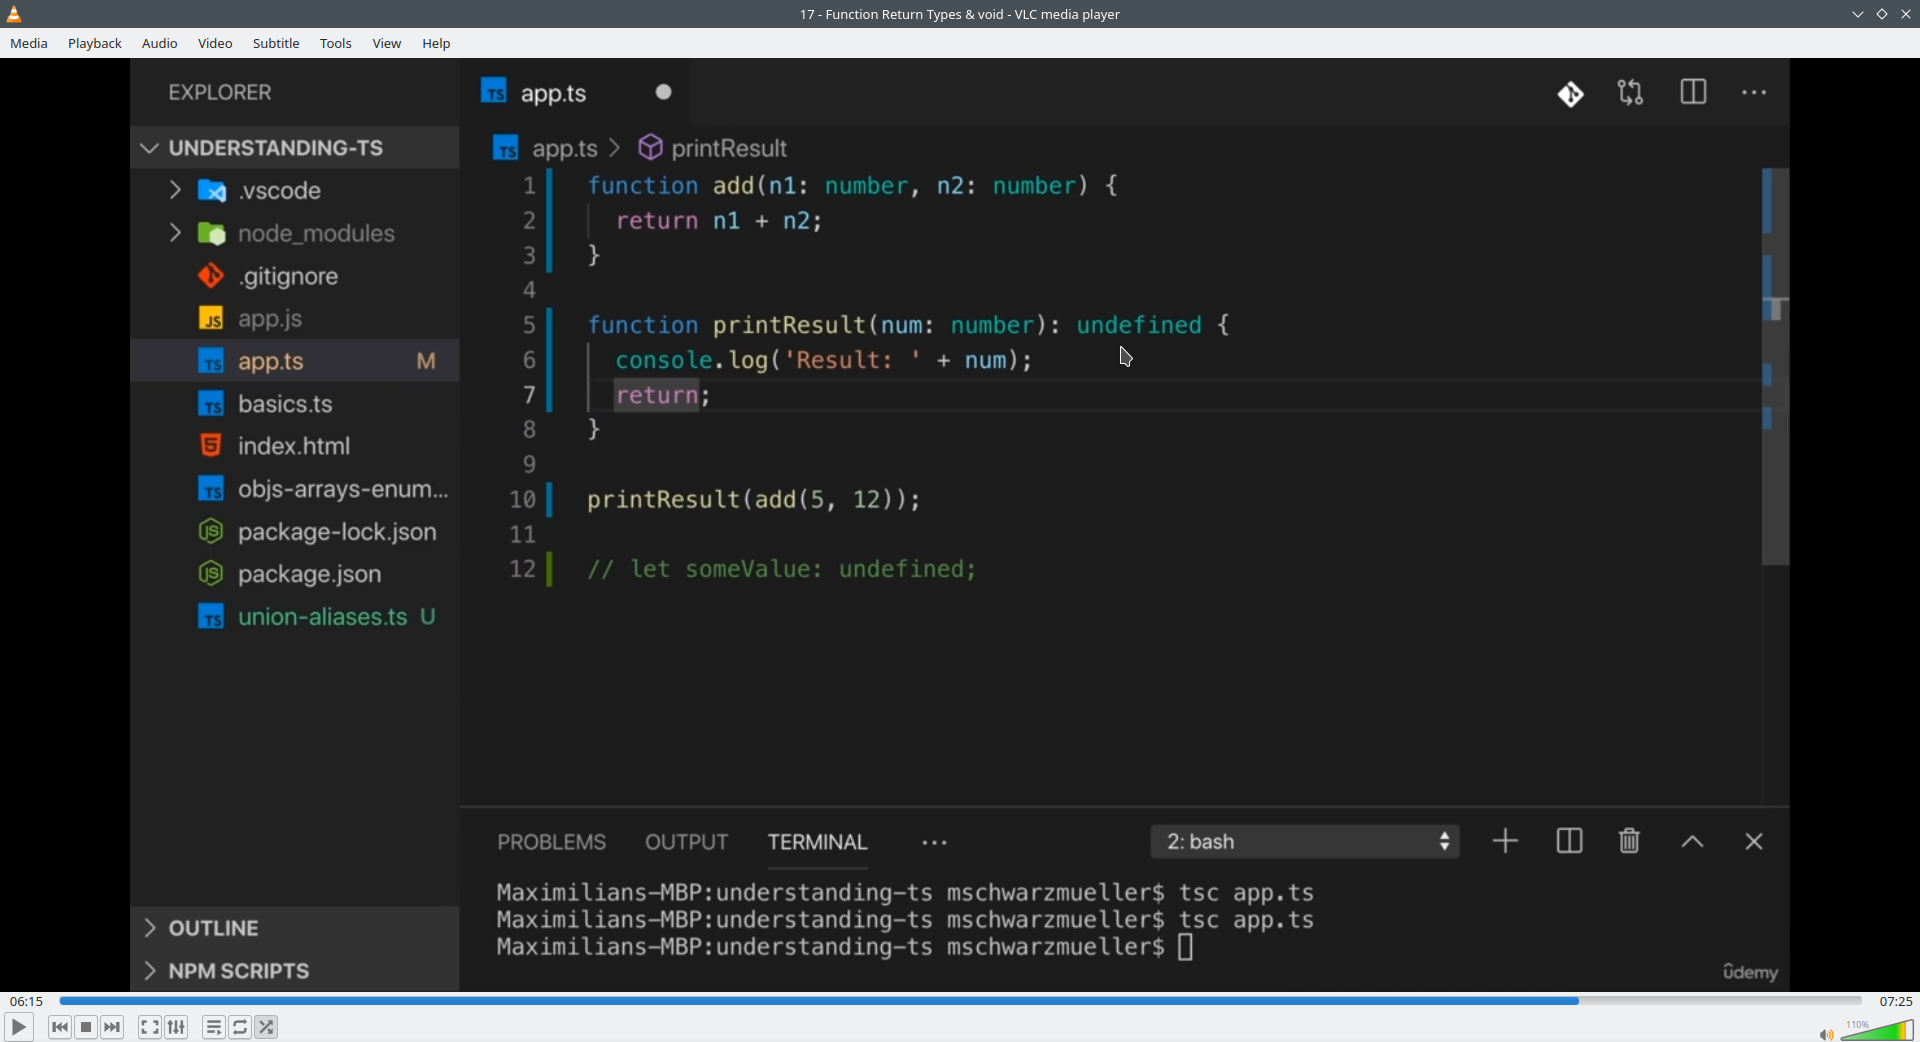
Task: Open the Subtitle menu
Action: point(276,44)
